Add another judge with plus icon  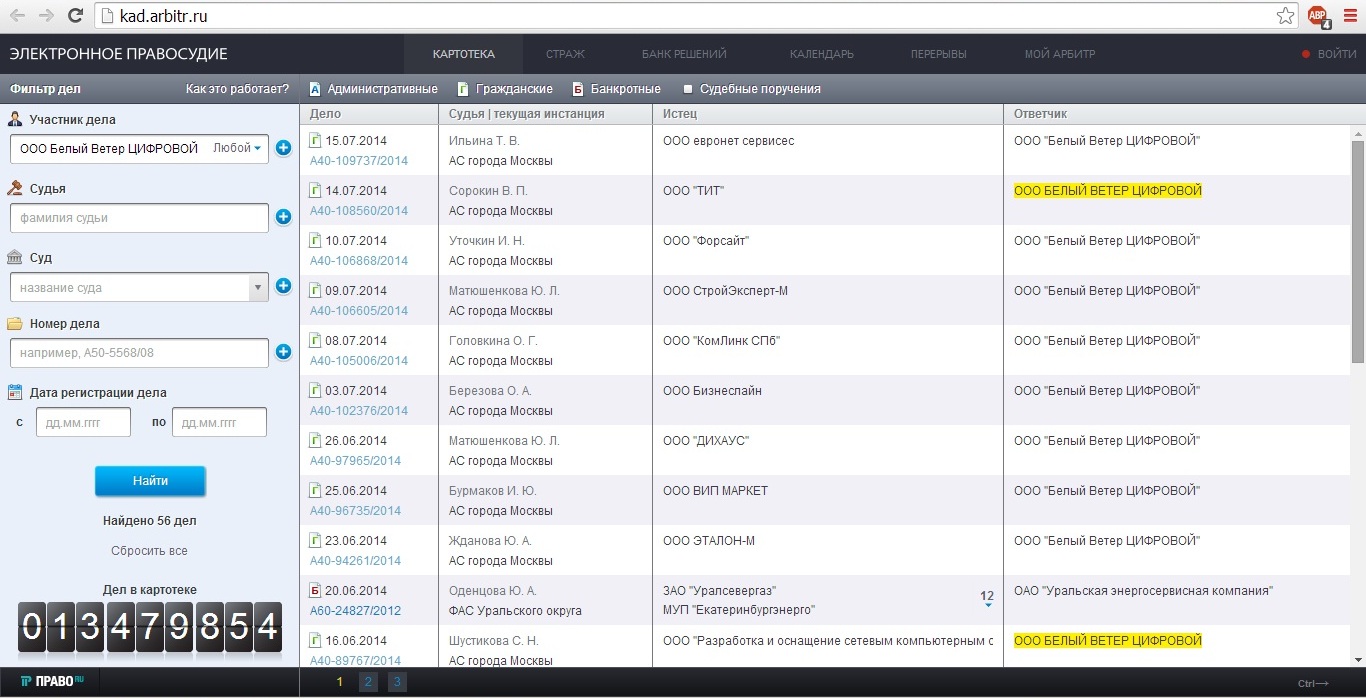[283, 217]
